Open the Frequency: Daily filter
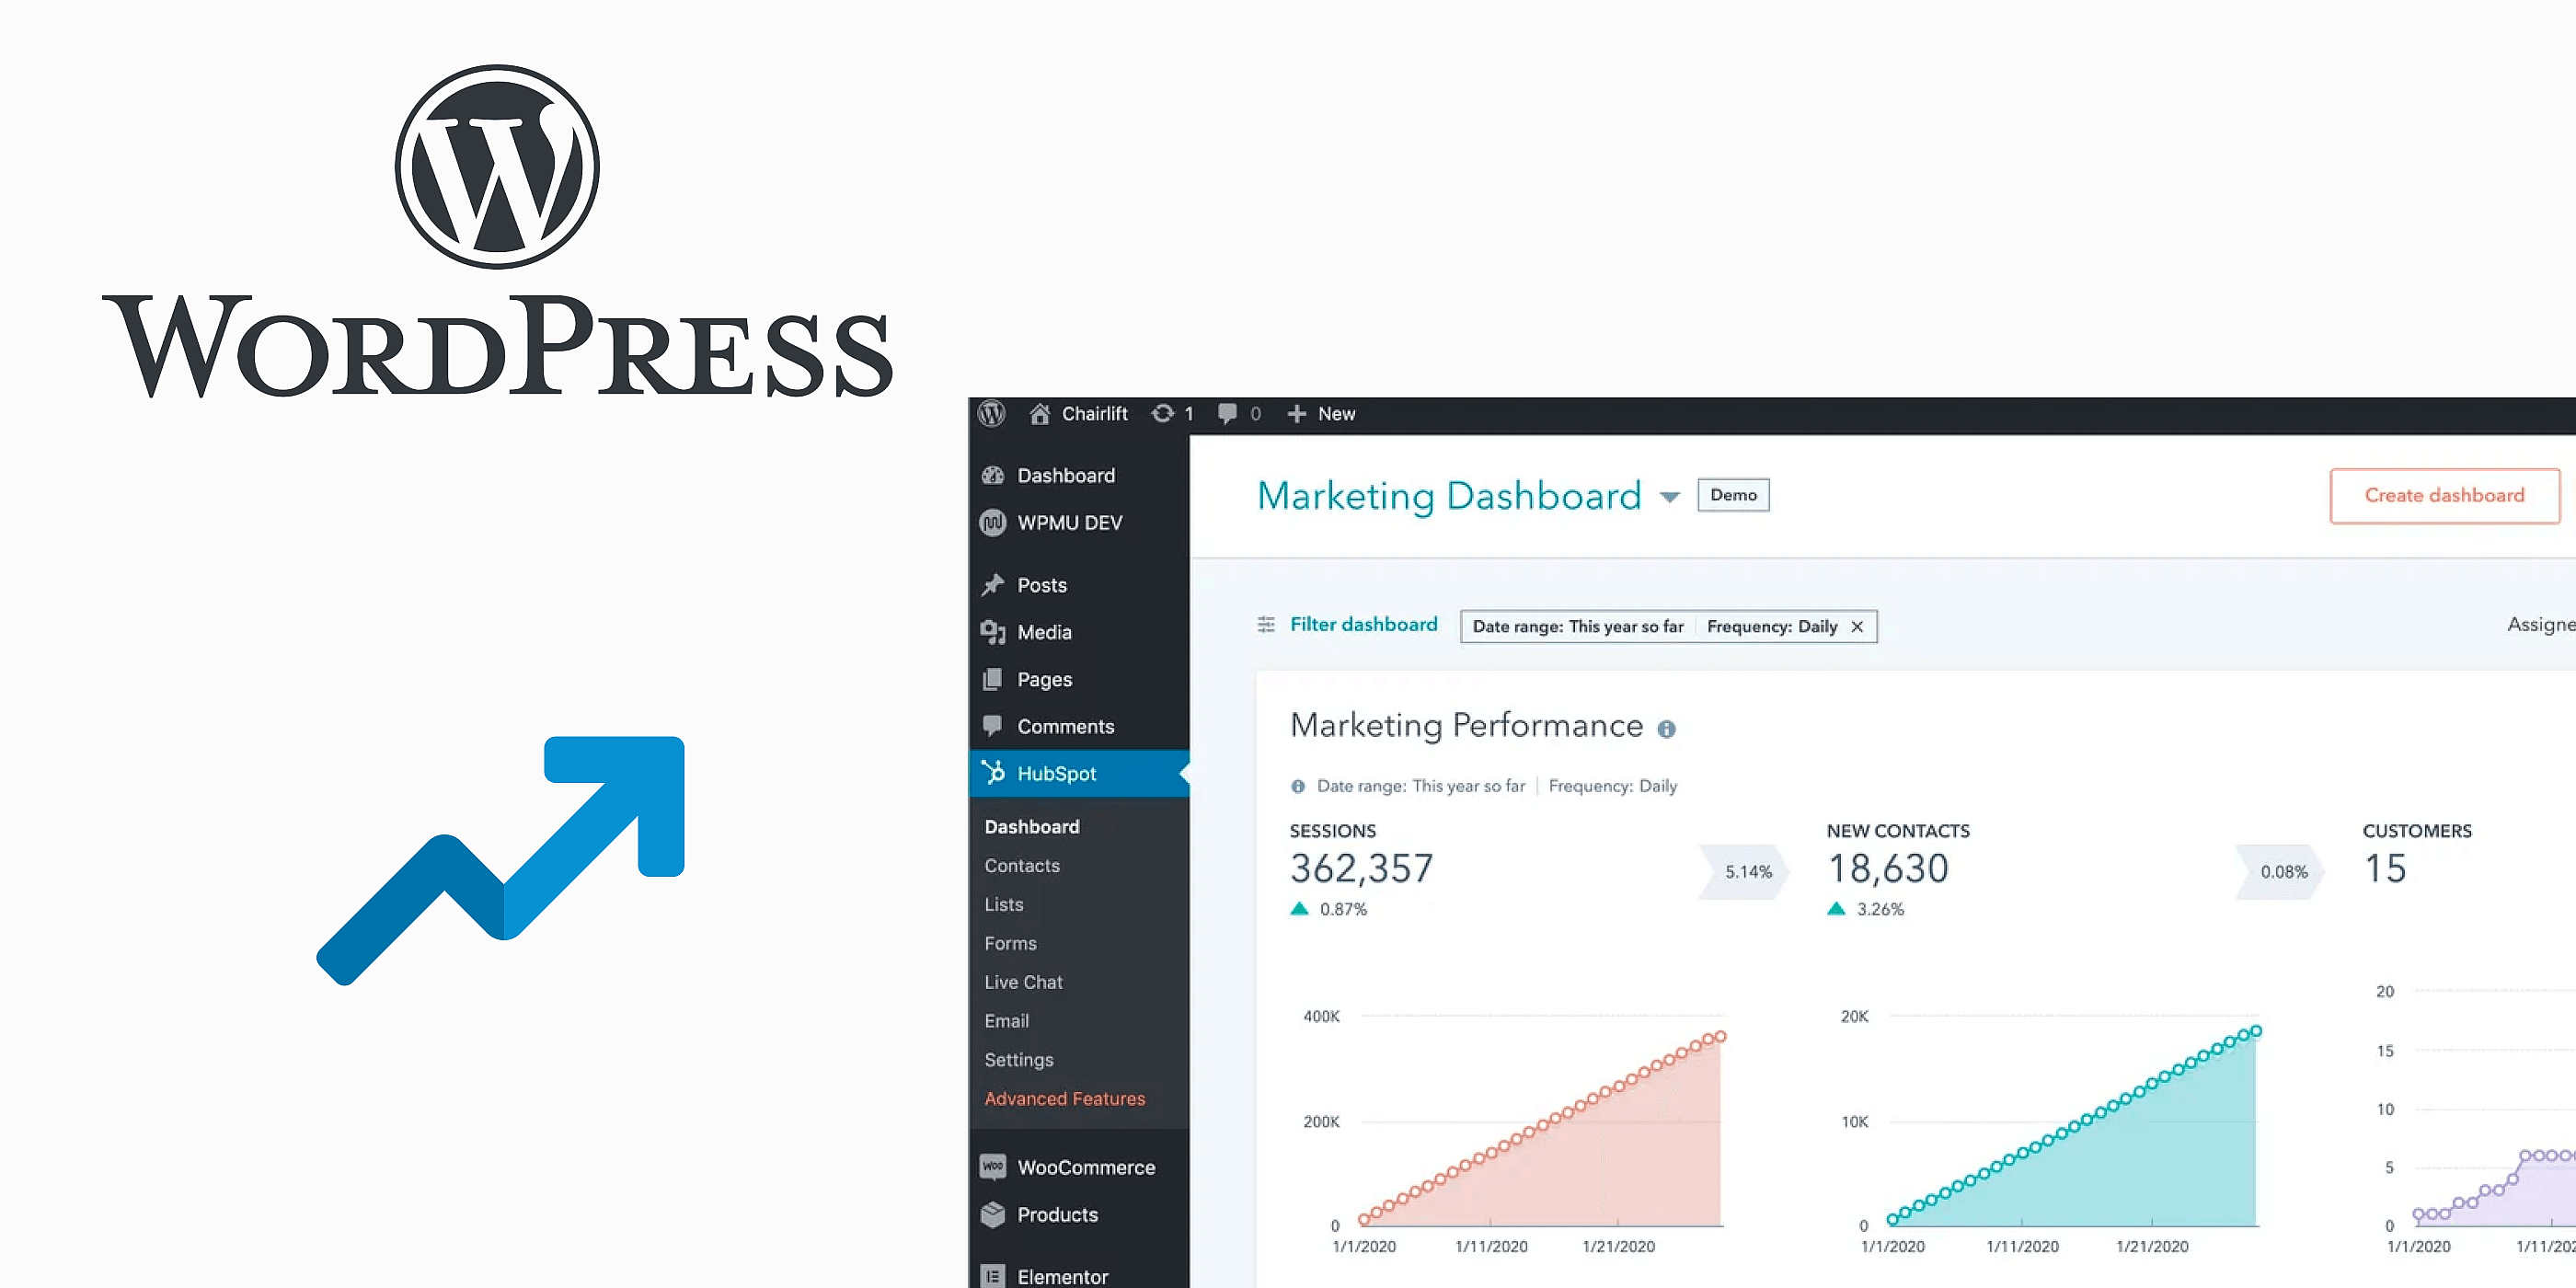 (1772, 627)
